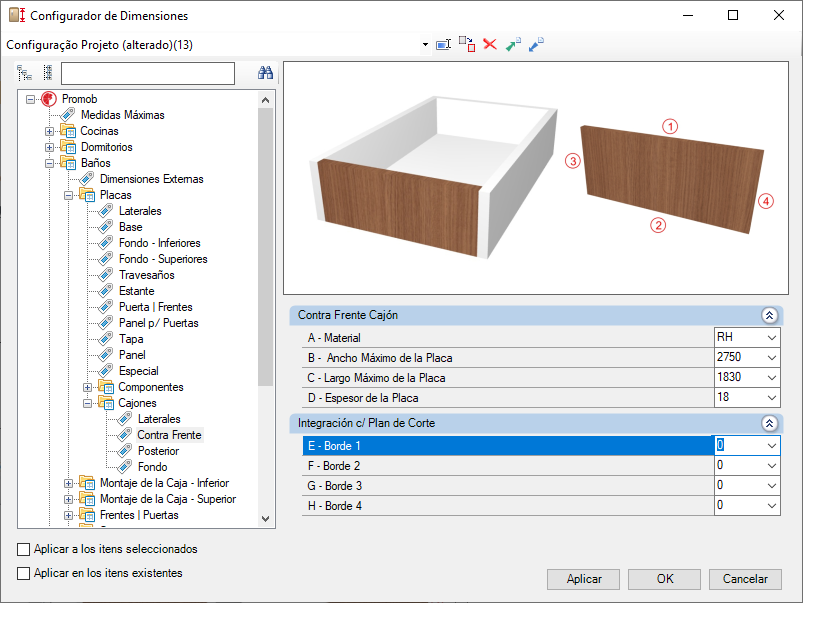Collapse the Promob root node

pyautogui.click(x=30, y=99)
